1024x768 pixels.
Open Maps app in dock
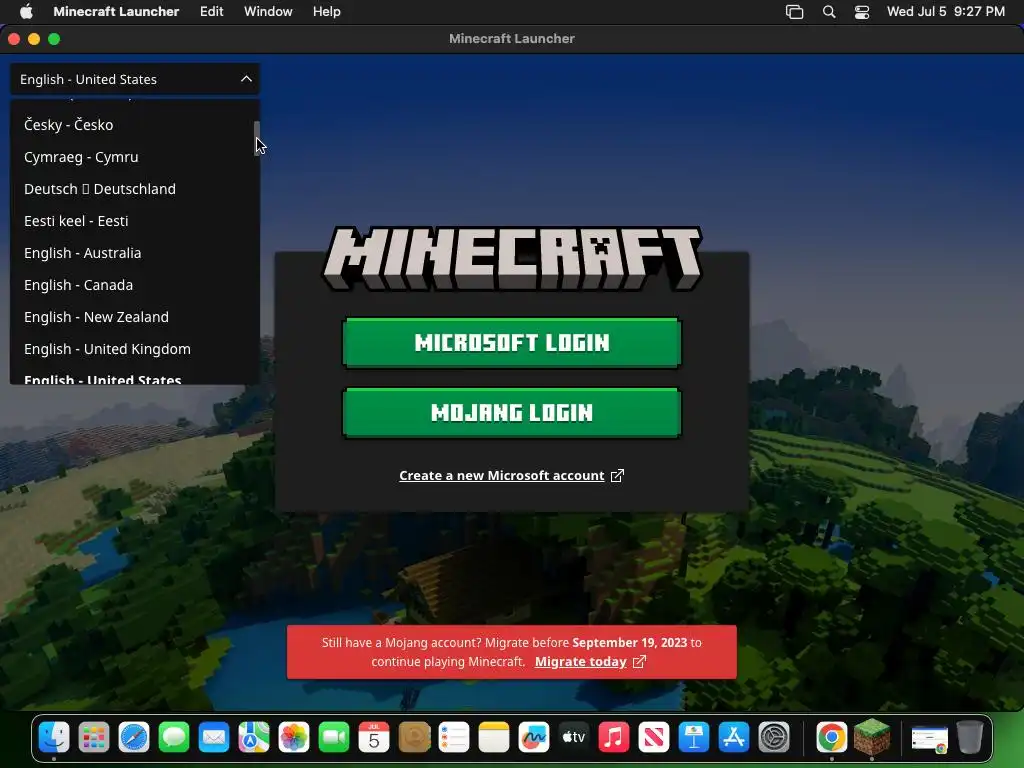click(253, 738)
